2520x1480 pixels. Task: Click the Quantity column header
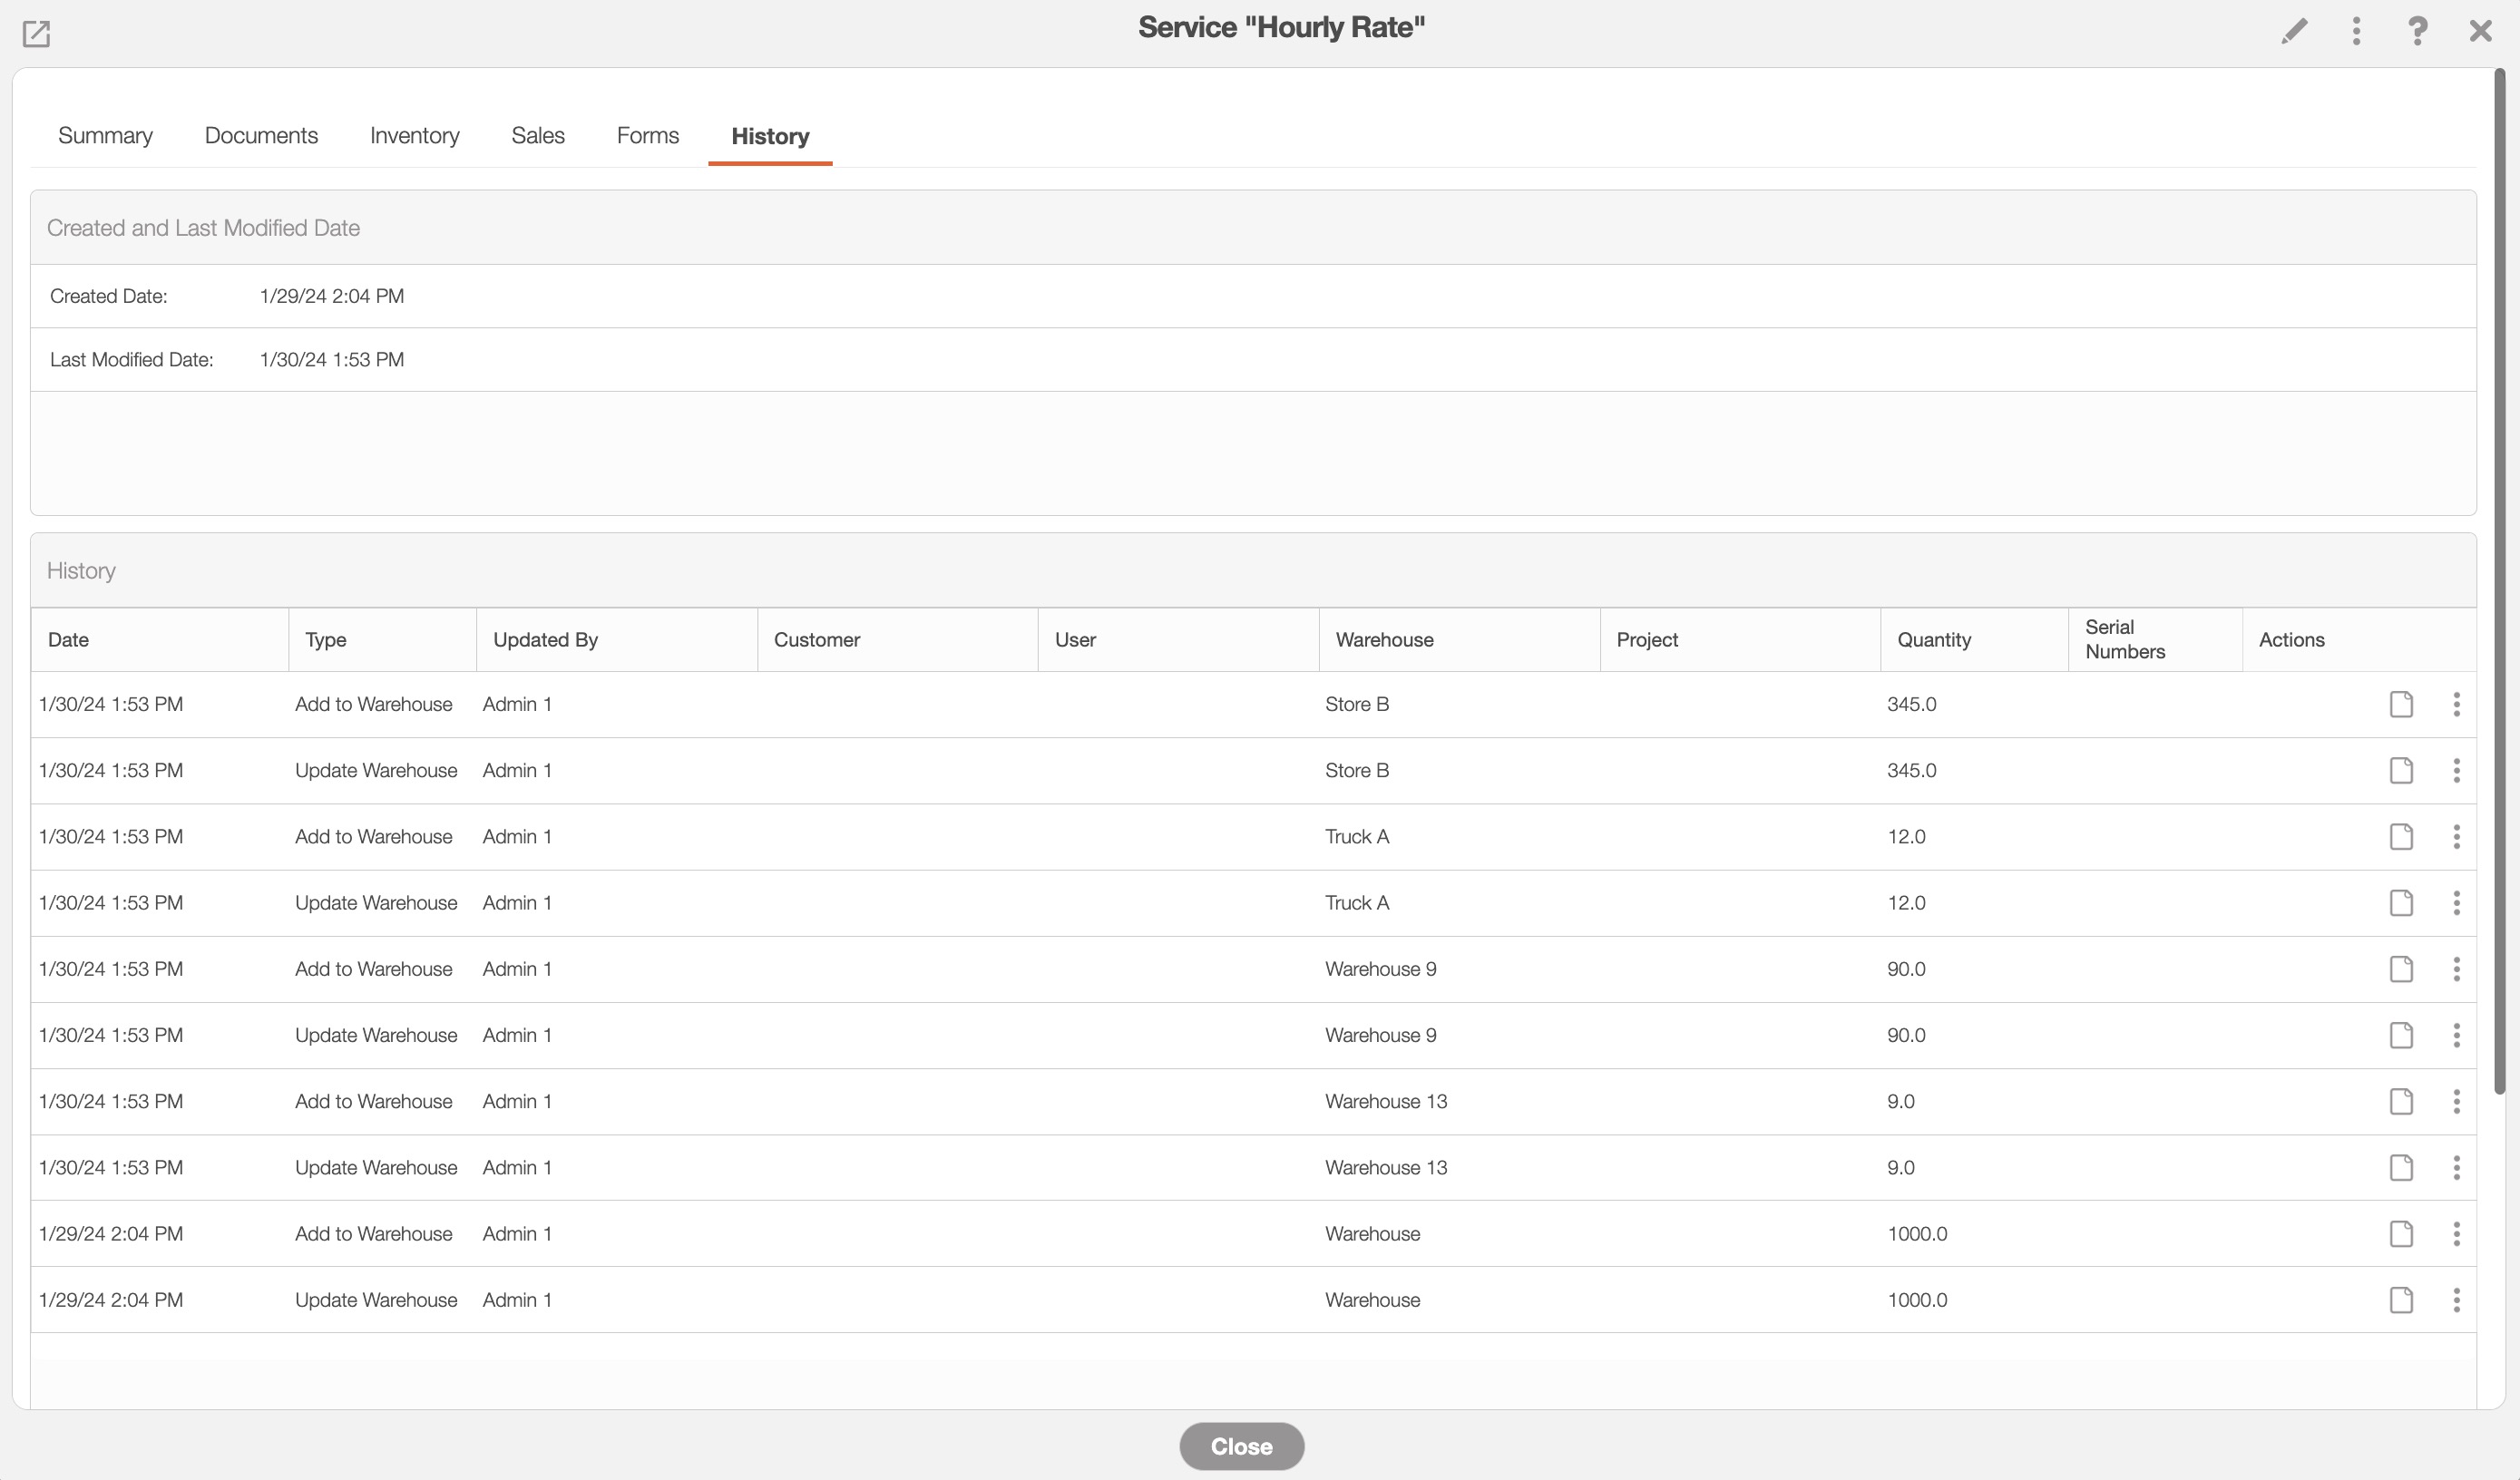[1934, 640]
